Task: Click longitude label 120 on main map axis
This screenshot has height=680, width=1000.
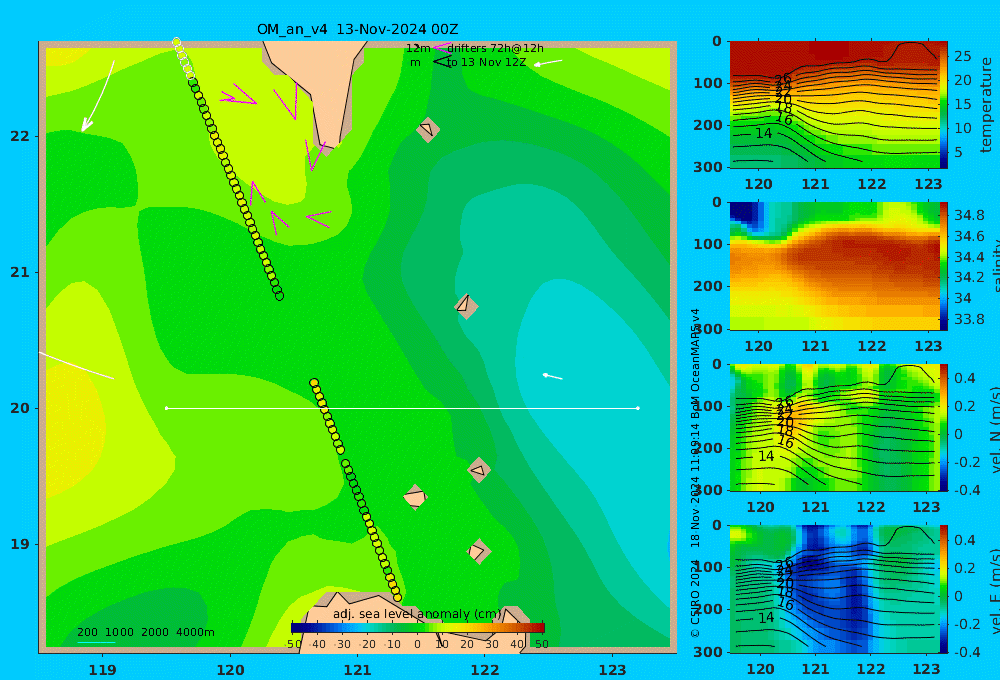Action: tap(230, 670)
